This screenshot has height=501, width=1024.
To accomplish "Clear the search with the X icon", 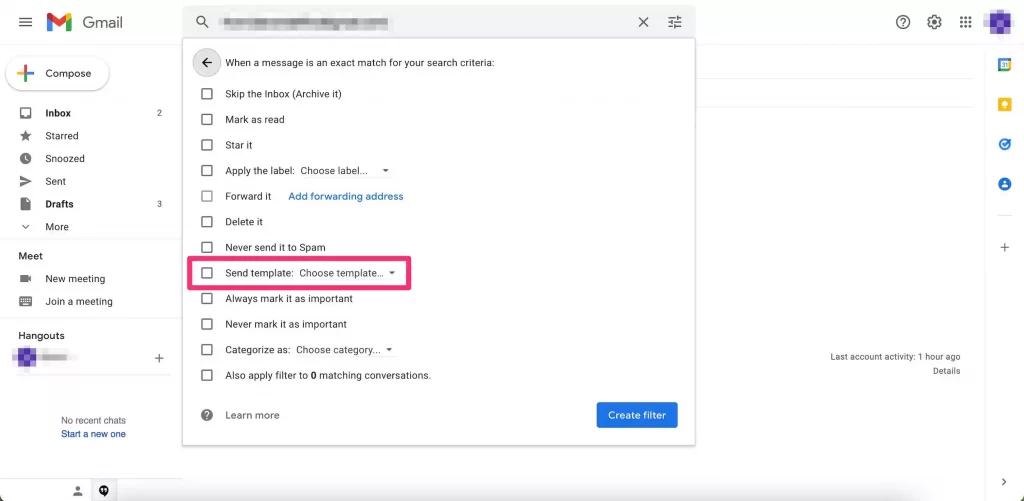I will click(x=643, y=22).
